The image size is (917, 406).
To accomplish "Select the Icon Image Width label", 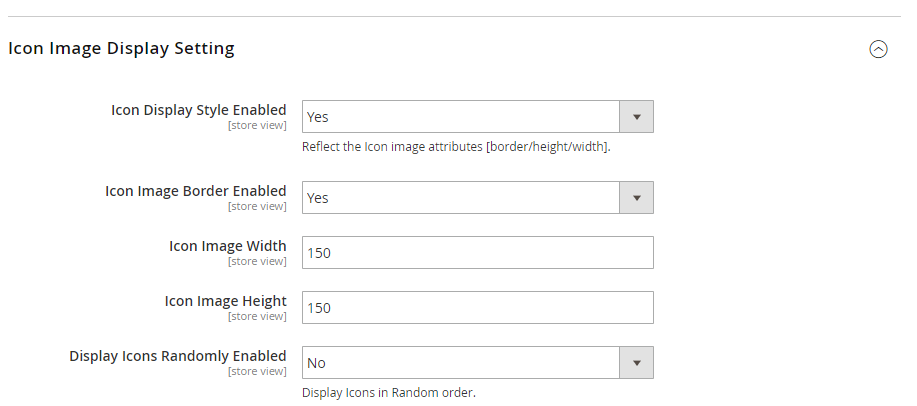I will (x=227, y=246).
